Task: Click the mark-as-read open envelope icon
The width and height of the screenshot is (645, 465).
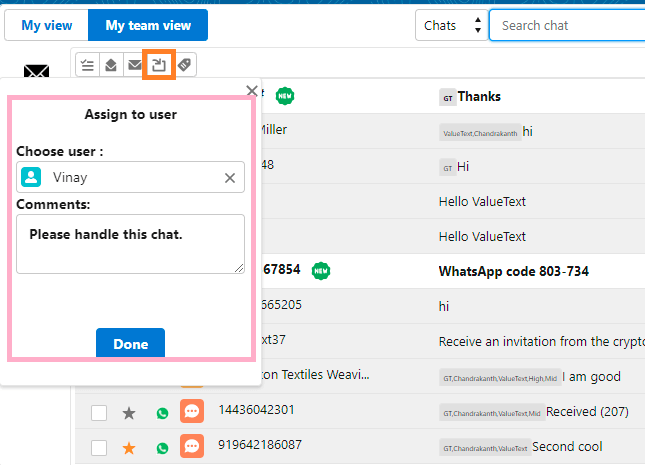Action: [111, 65]
